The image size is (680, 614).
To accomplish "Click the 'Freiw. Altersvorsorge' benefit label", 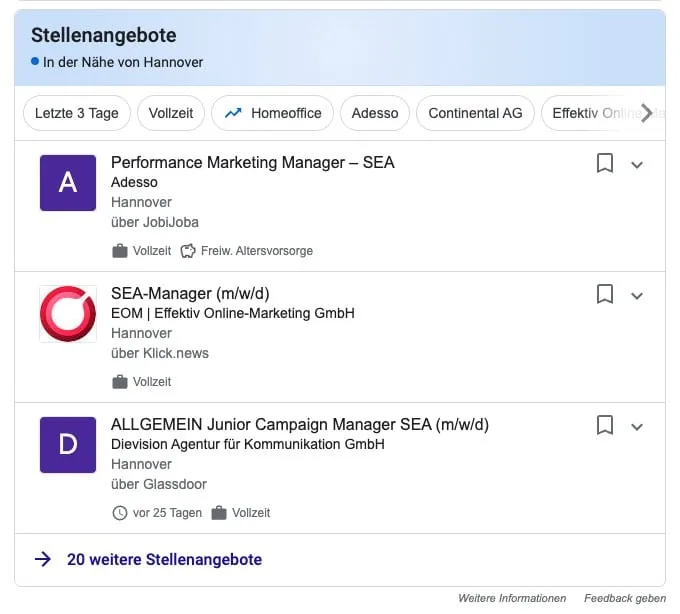I will coord(257,251).
